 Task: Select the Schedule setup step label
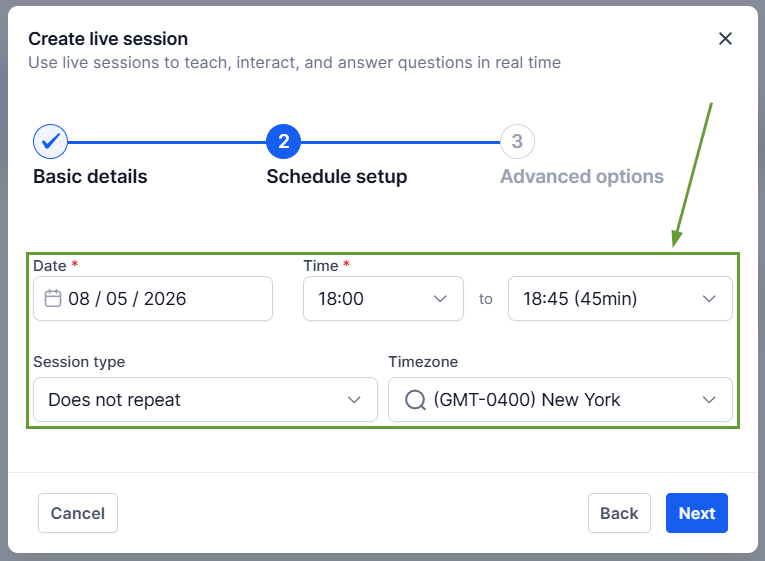tap(336, 177)
